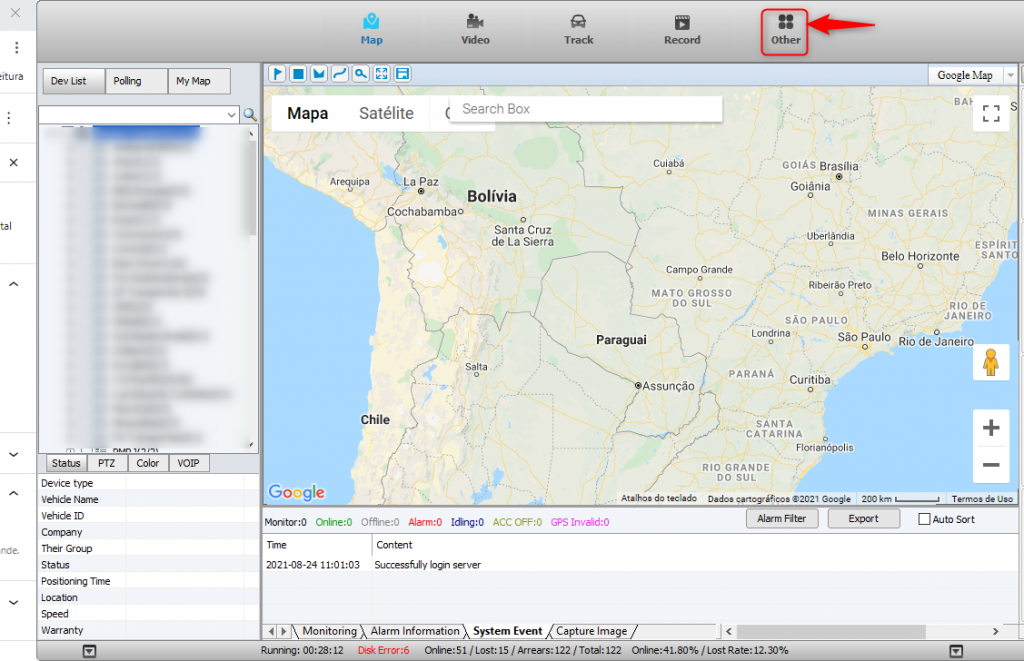Switch to the Alarm Information tab
This screenshot has width=1024, height=661.
(415, 631)
